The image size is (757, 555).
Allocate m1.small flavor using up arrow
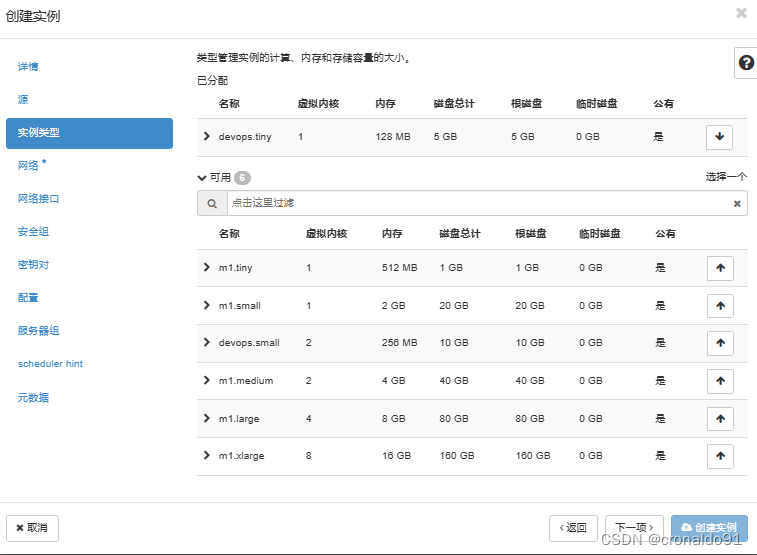tap(720, 306)
